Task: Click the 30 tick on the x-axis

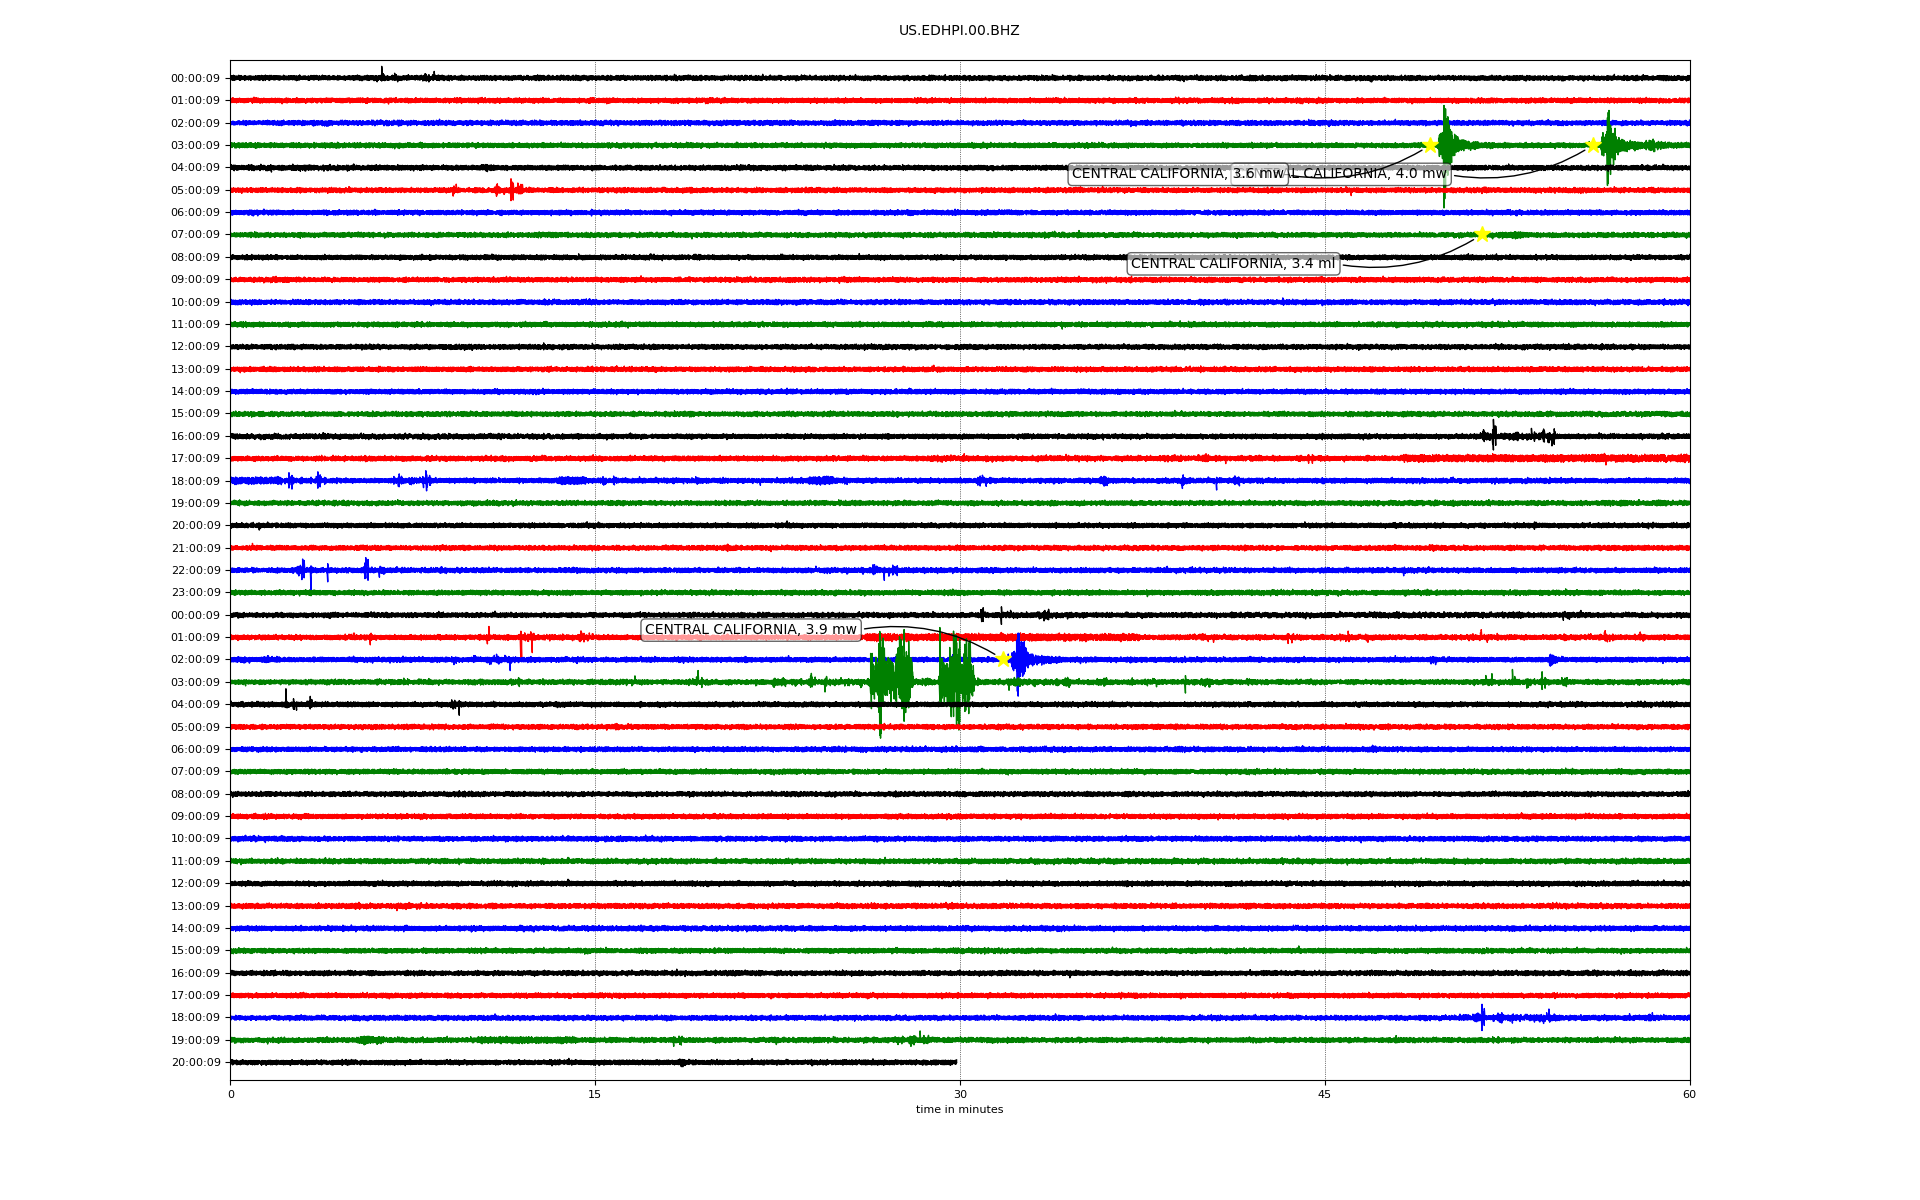Action: point(960,1094)
